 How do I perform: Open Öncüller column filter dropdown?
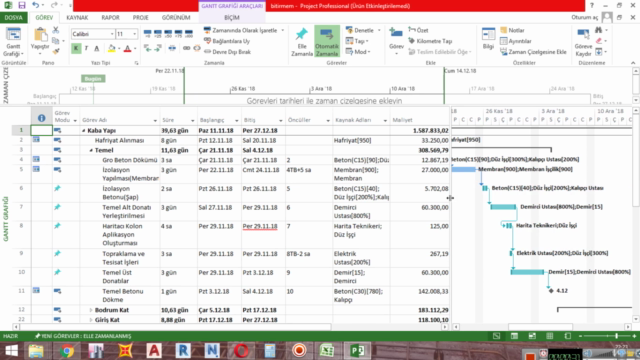328,120
